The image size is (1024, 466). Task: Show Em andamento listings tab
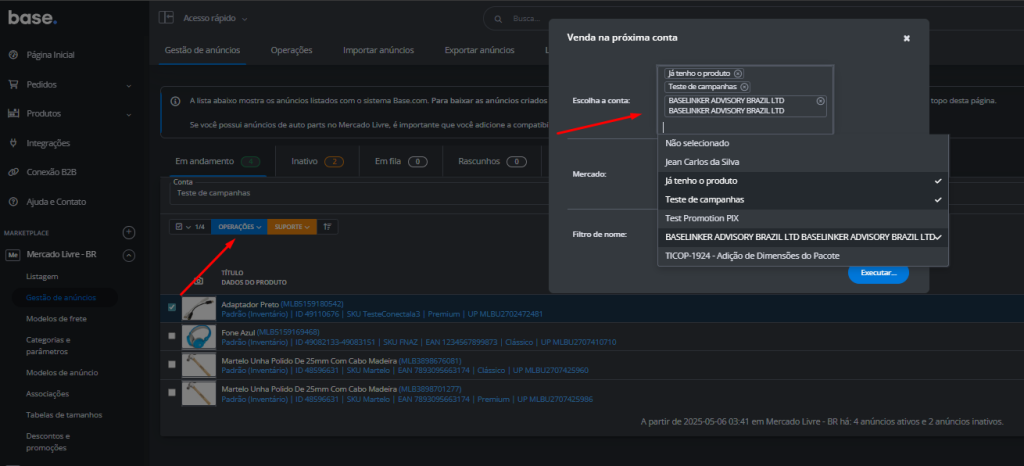[218, 161]
